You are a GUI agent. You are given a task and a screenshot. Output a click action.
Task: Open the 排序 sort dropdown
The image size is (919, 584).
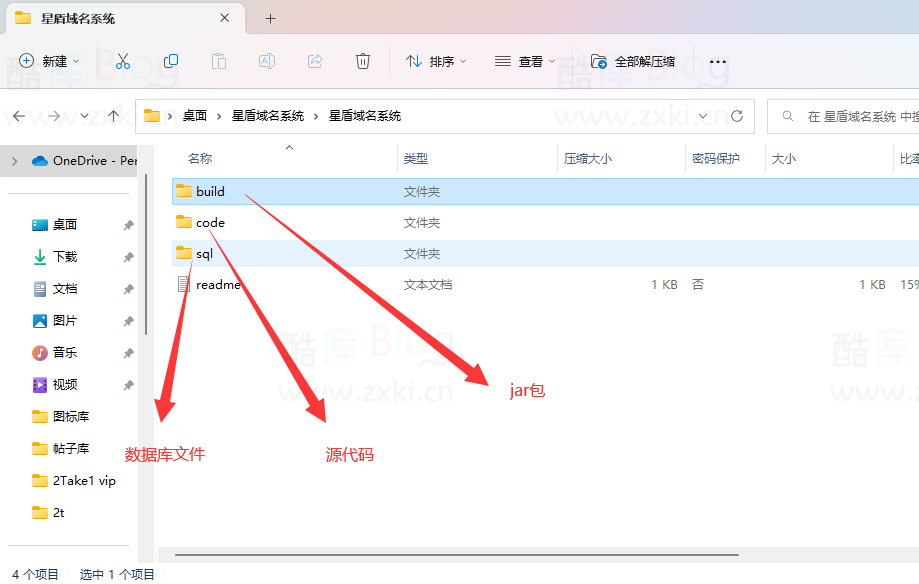pos(436,61)
